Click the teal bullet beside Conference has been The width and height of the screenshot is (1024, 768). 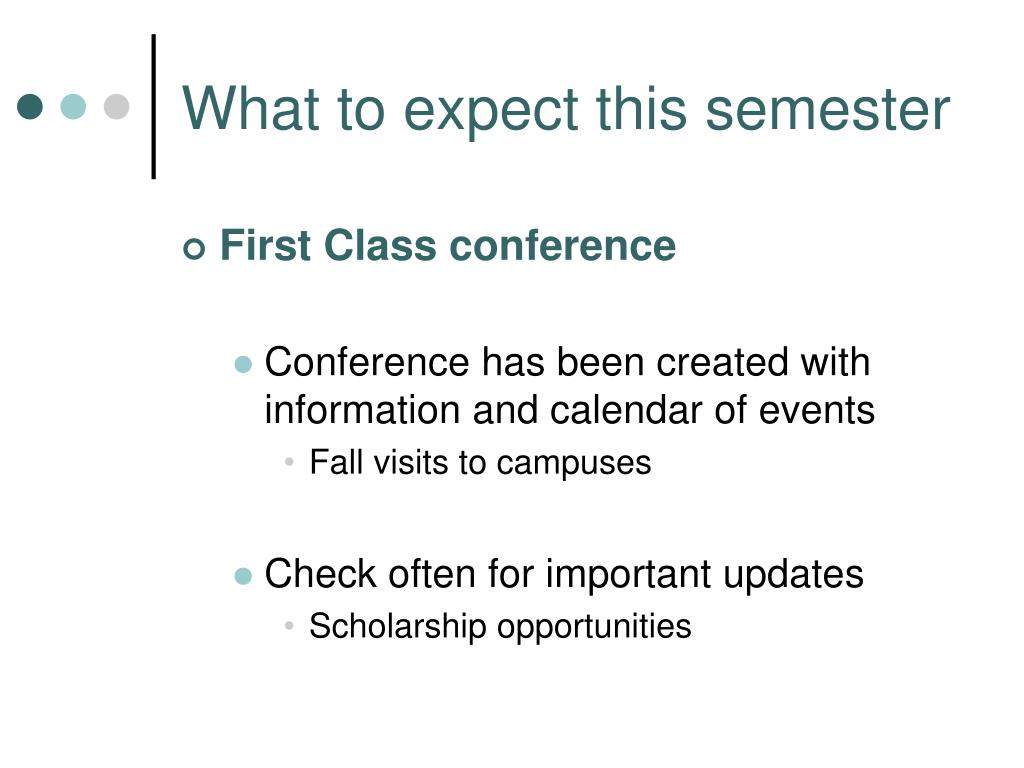coord(243,364)
